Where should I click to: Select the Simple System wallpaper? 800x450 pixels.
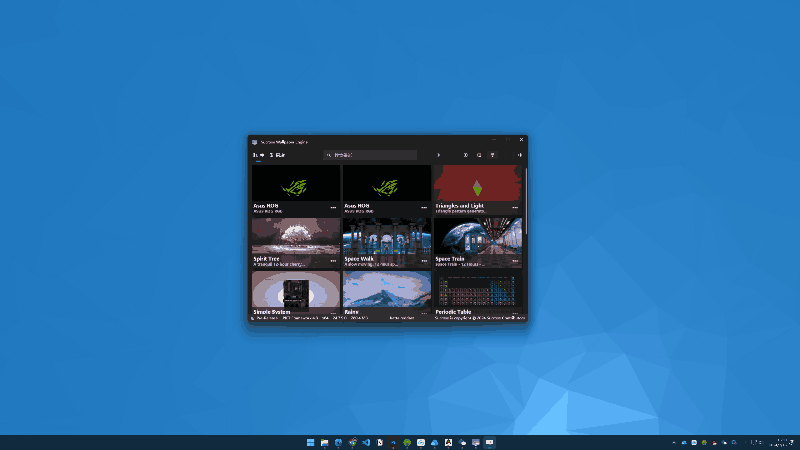pos(296,290)
